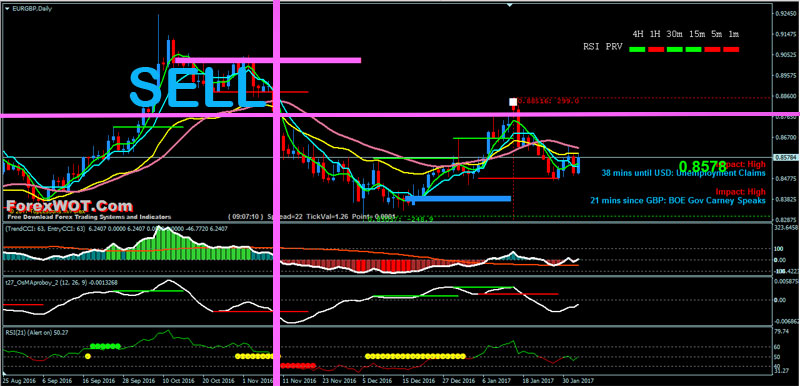Click the red RSI dot cluster in November
Image resolution: width=800 pixels, height=386 pixels.
pyautogui.click(x=298, y=366)
